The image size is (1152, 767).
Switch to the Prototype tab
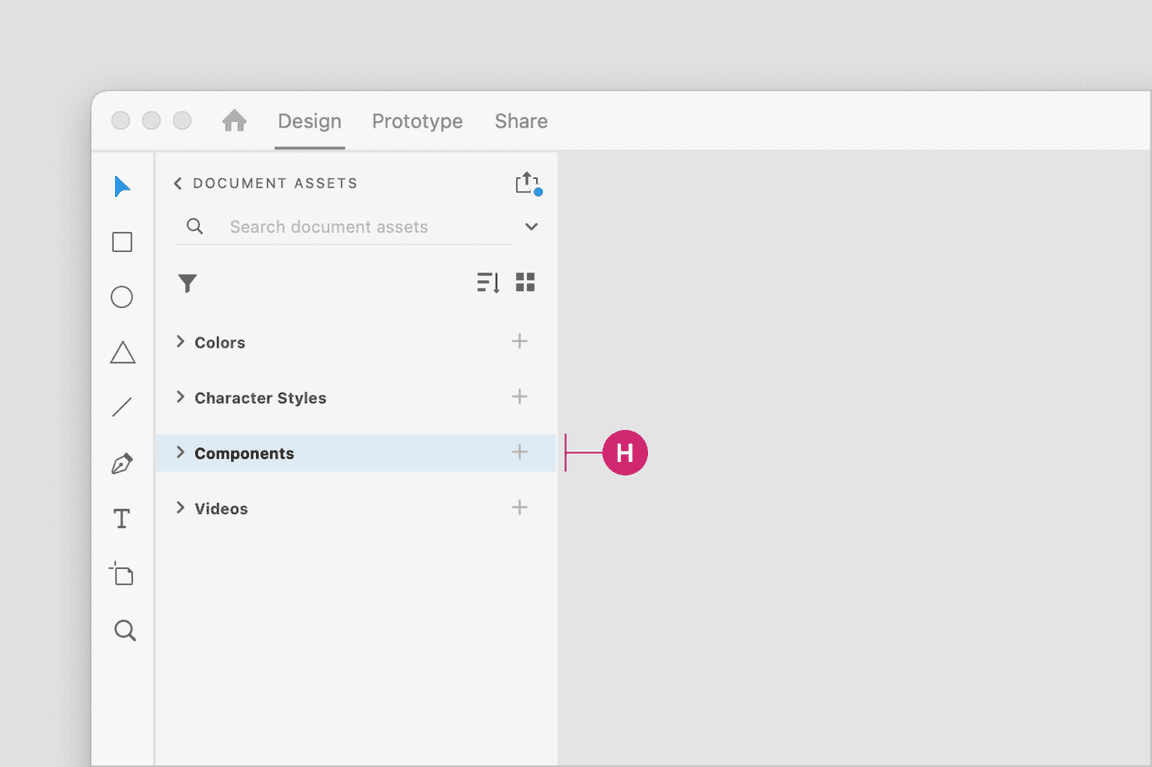pyautogui.click(x=417, y=121)
